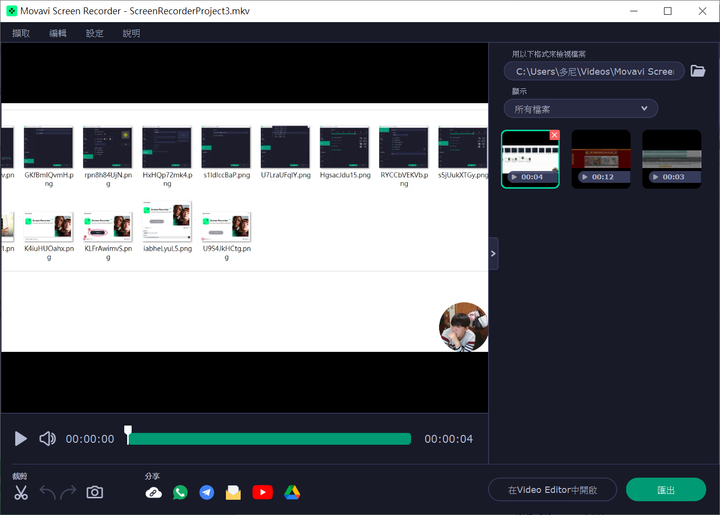This screenshot has width=720, height=515.
Task: Upload the video to Google Drive
Action: point(292,493)
